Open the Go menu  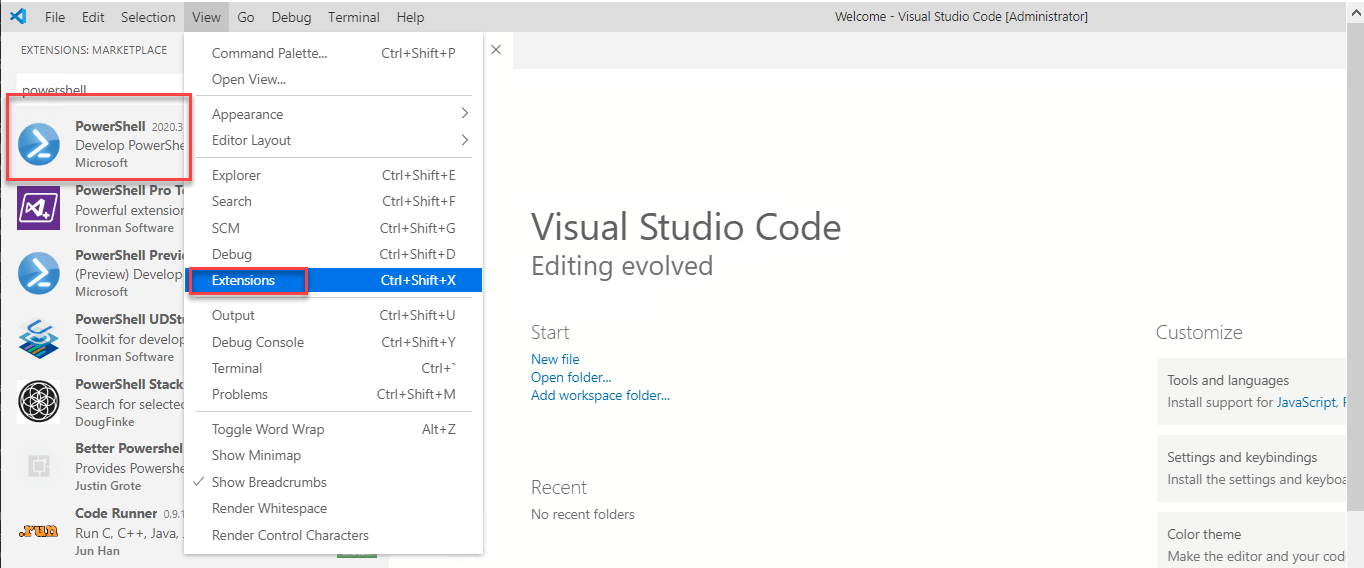coord(246,17)
